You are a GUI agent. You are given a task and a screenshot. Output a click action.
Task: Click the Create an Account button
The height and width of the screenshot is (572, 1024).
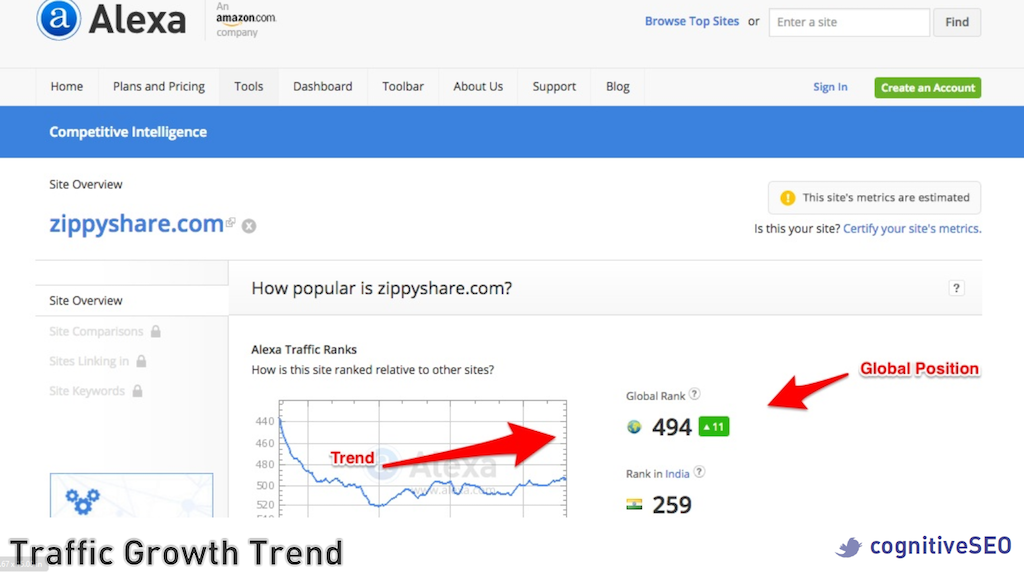[x=927, y=88]
